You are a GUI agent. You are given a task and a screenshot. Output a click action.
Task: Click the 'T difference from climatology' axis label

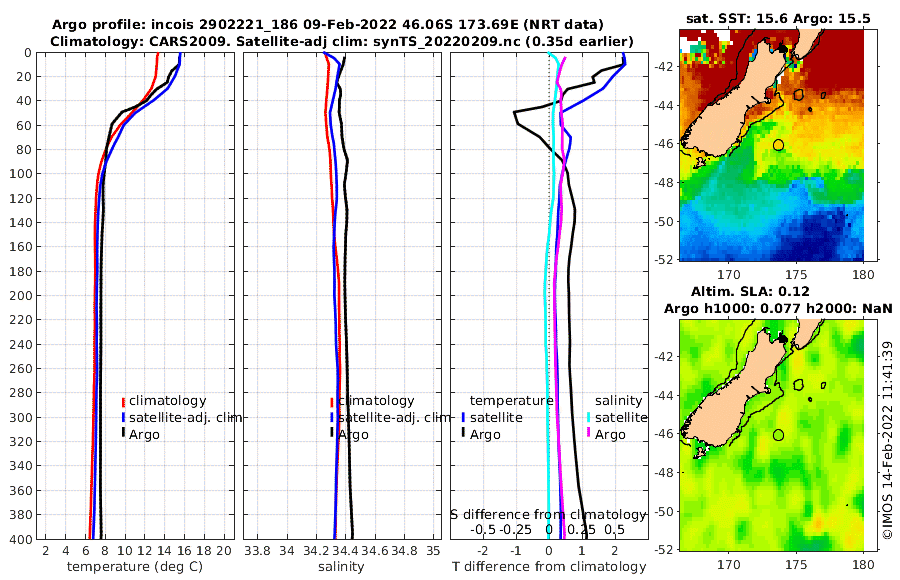click(549, 567)
